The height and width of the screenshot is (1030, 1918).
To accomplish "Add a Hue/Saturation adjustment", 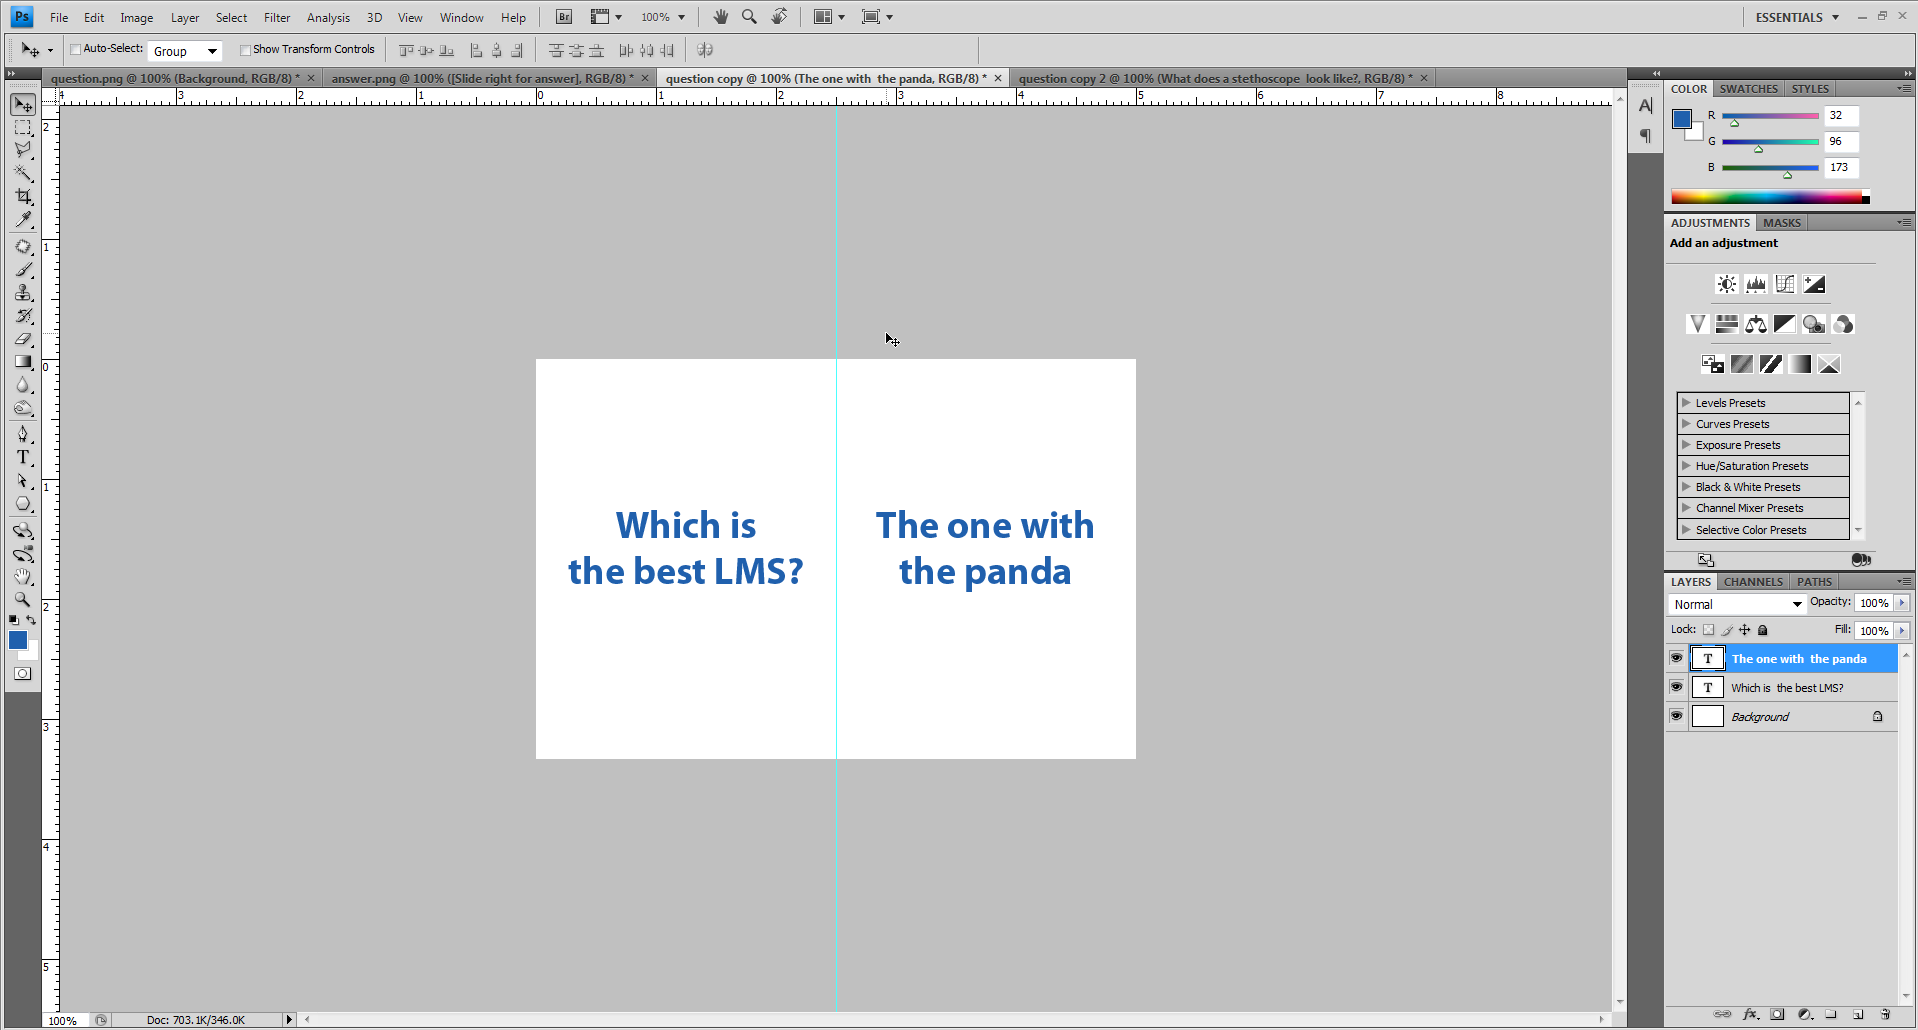I will 1726,324.
